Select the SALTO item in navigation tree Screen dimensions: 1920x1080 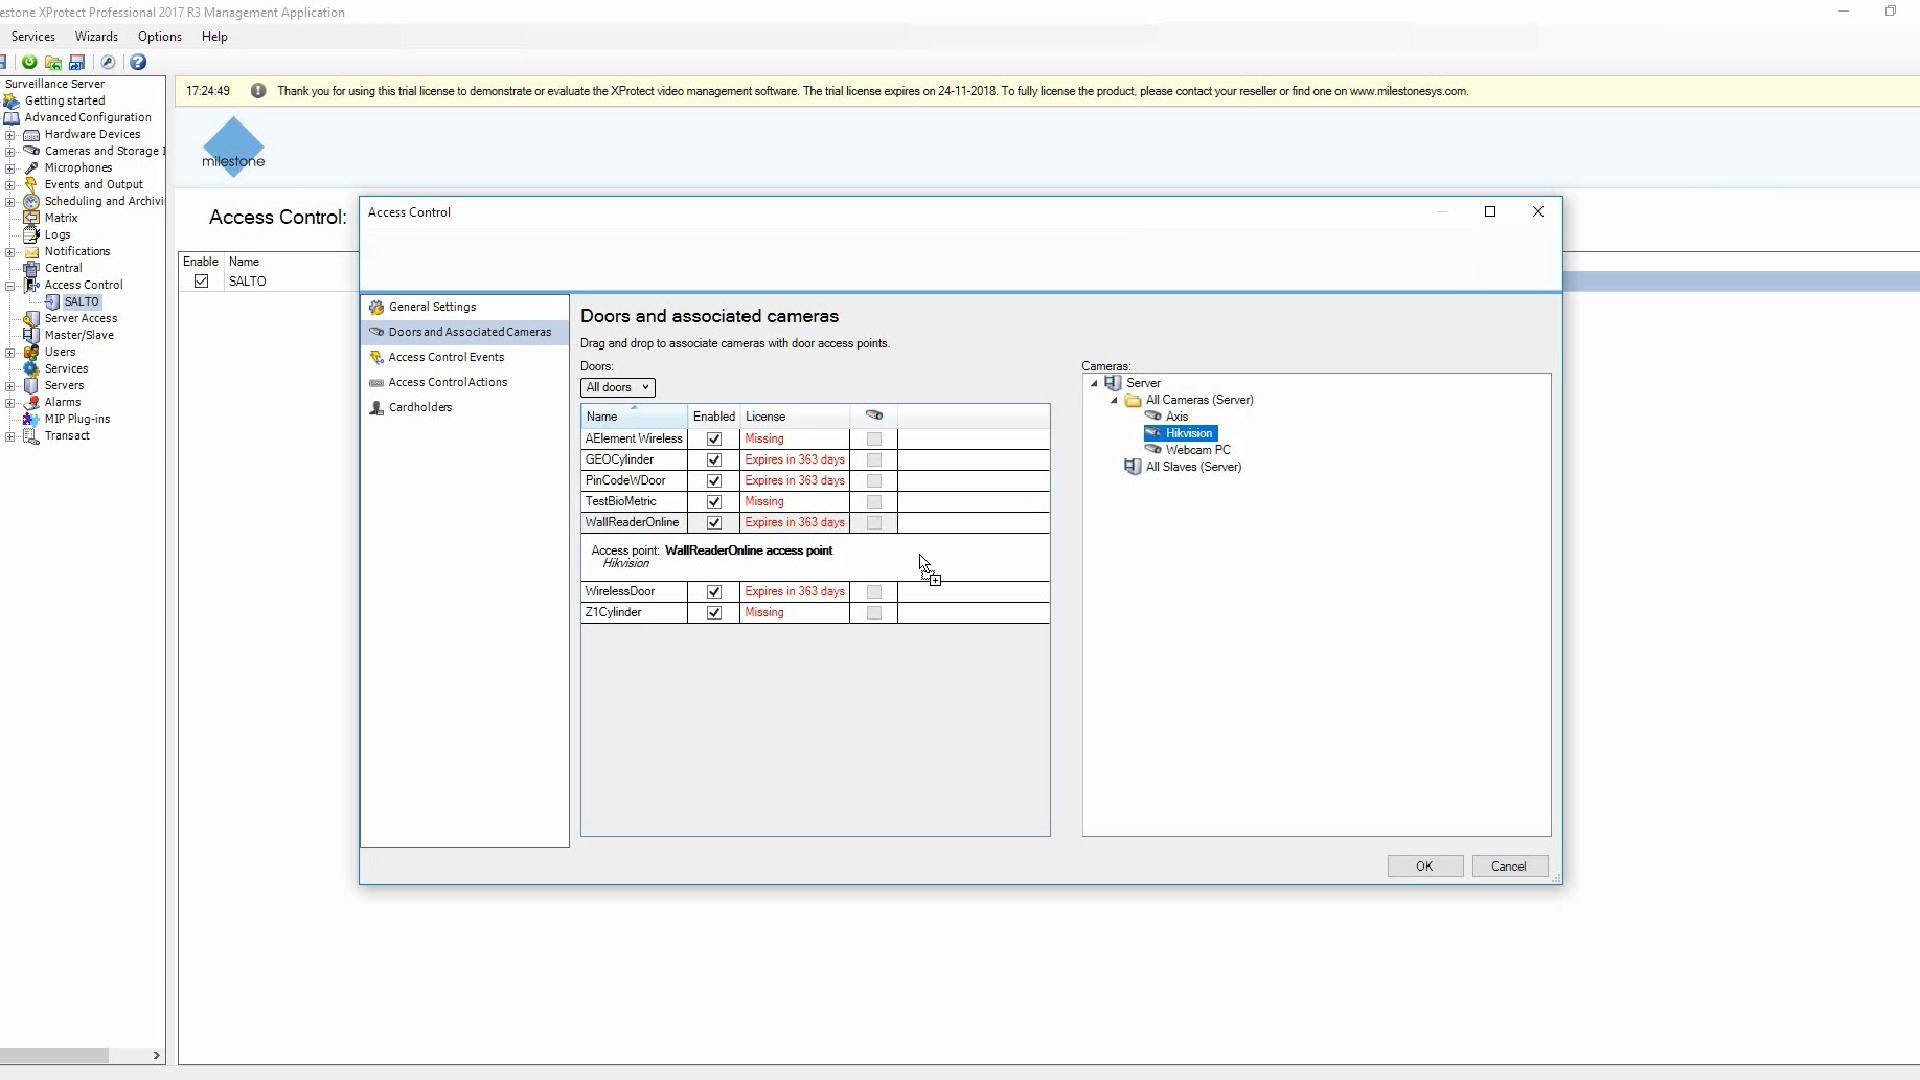(81, 302)
